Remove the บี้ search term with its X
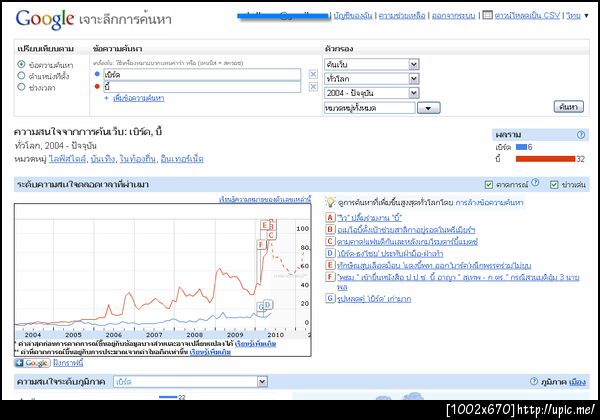The height and width of the screenshot is (420, 600). [313, 87]
